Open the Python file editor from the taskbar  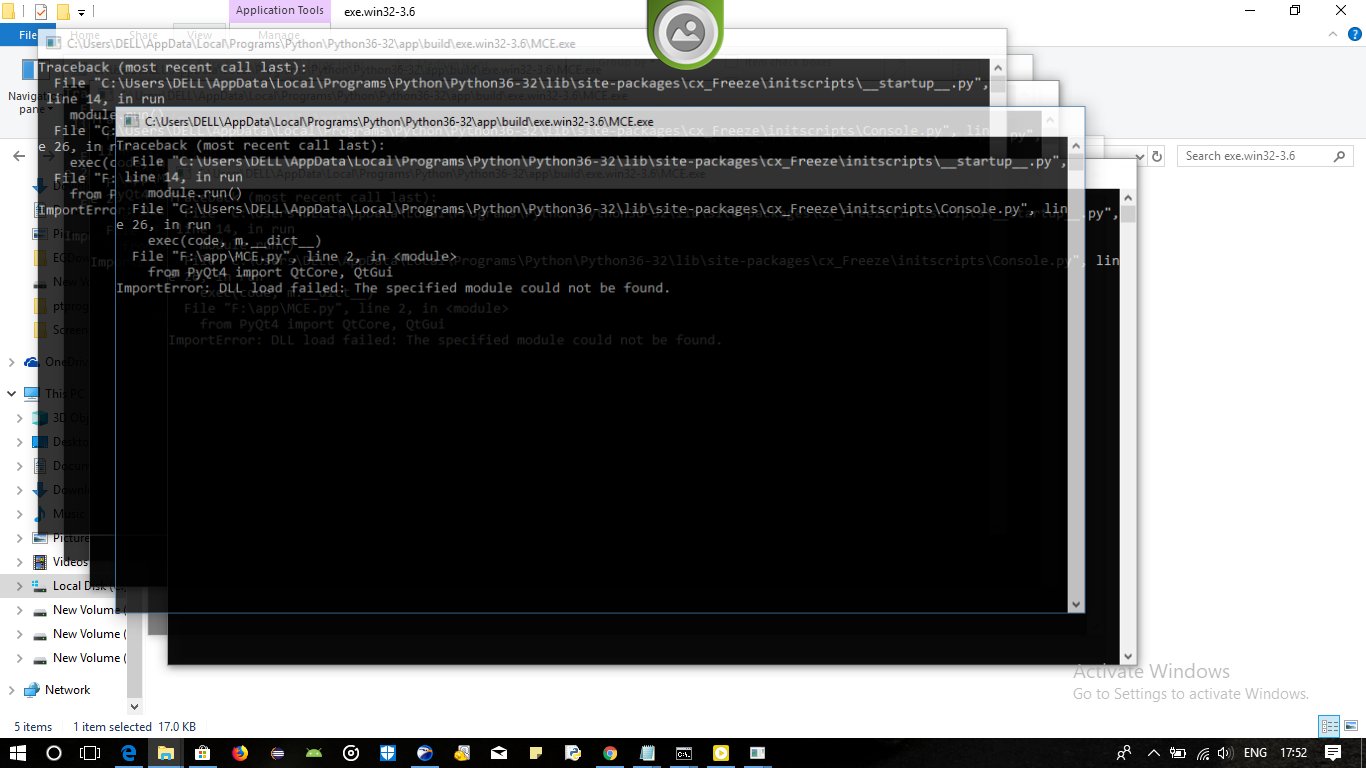(570, 753)
